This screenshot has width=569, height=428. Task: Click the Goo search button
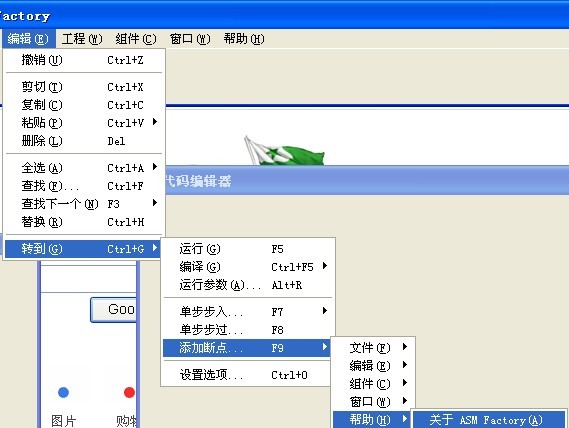click(114, 309)
